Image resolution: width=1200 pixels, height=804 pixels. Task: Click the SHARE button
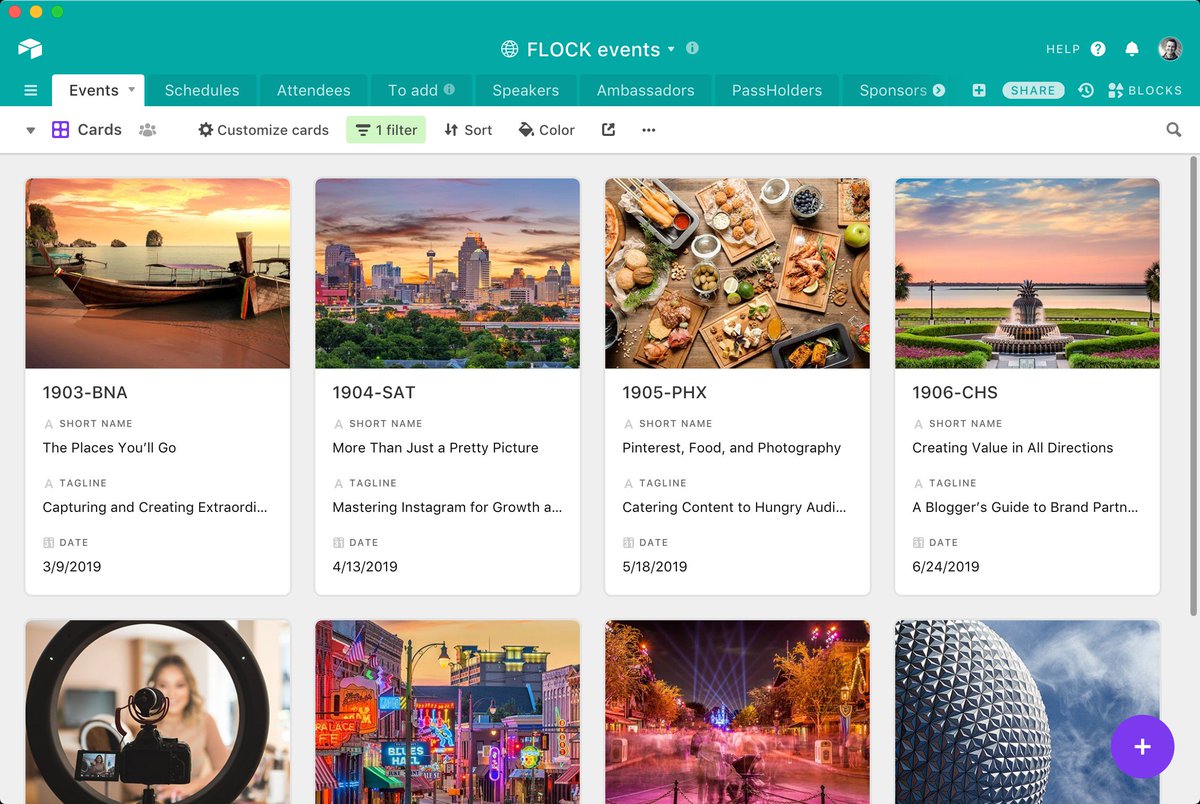(x=1033, y=90)
